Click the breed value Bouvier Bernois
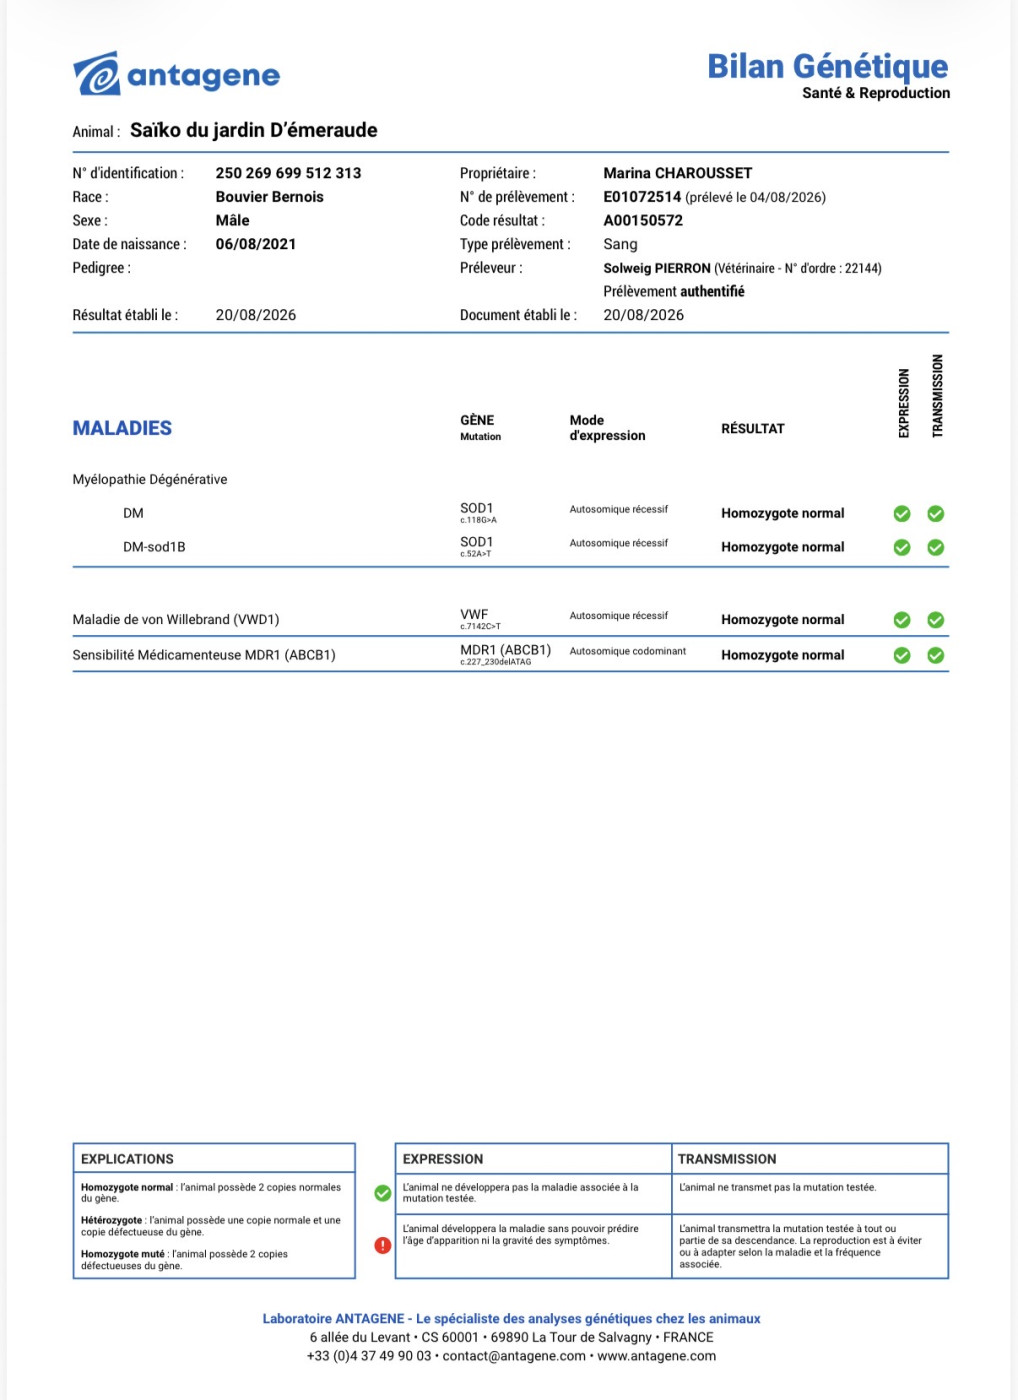 pos(270,197)
